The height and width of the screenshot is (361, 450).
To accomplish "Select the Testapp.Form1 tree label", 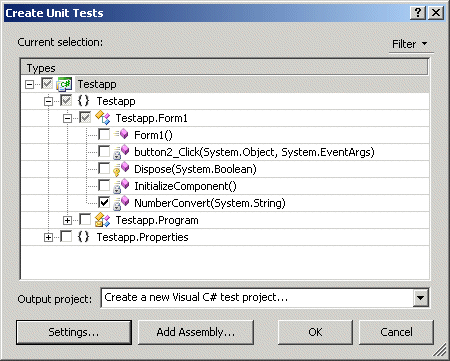I will click(x=151, y=118).
